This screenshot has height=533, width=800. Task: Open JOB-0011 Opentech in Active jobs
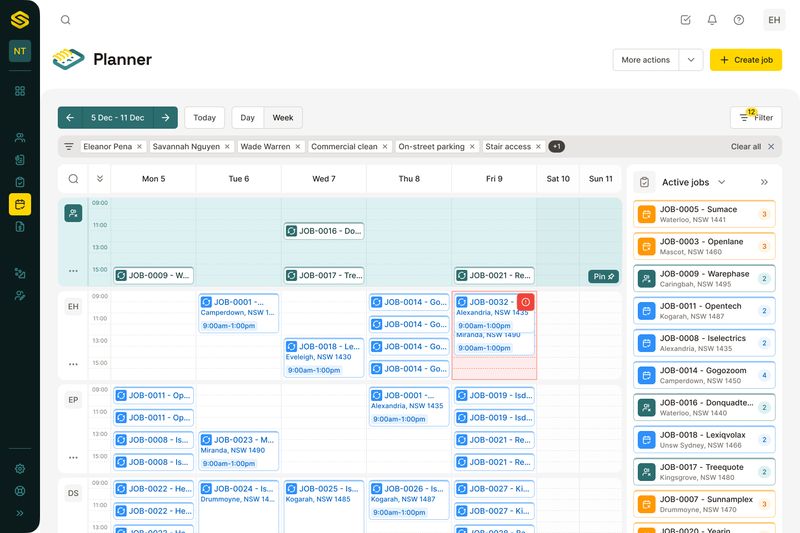[704, 311]
